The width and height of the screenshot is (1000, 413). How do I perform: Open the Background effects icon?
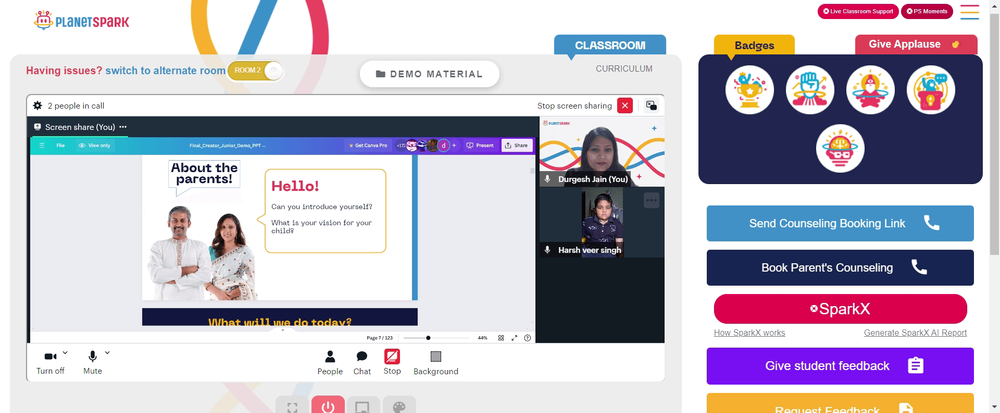tap(436, 356)
